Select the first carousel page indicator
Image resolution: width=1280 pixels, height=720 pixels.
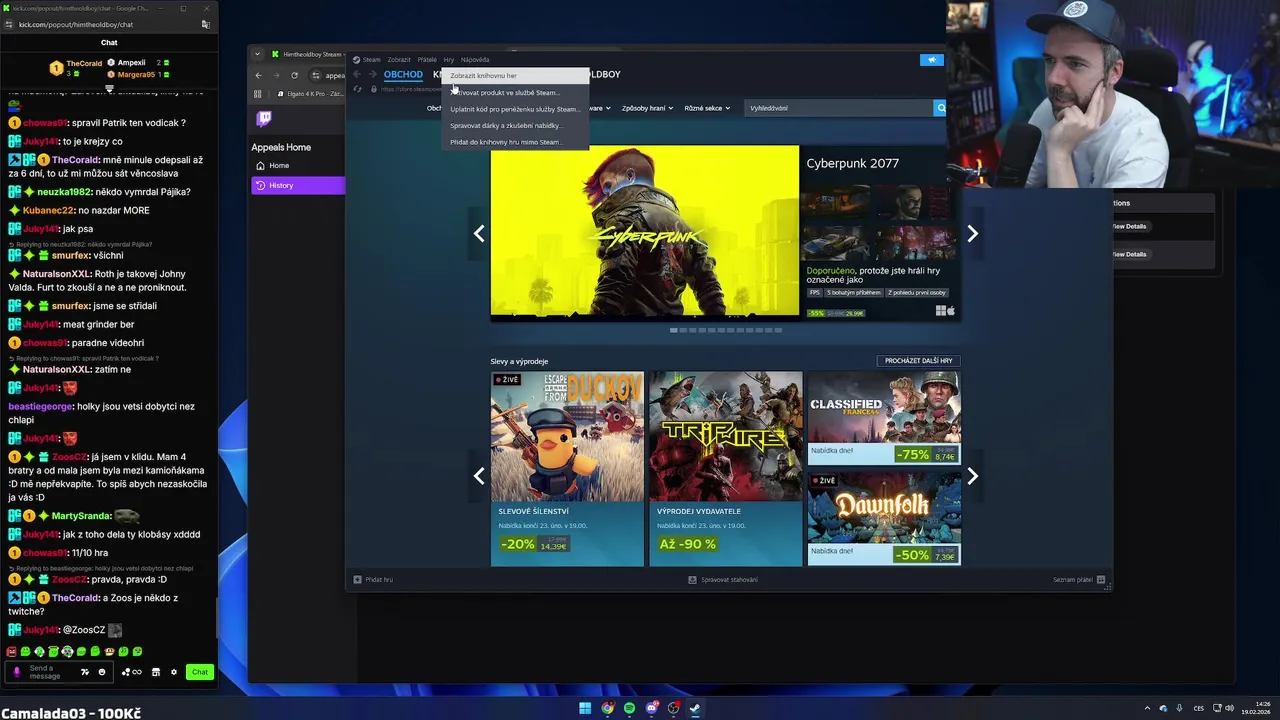[674, 330]
